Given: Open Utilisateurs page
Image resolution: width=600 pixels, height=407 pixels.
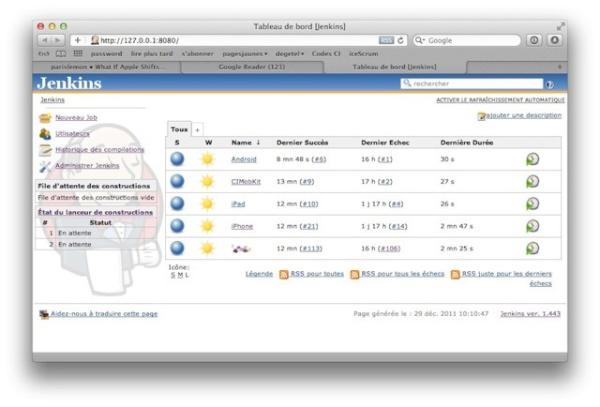Looking at the screenshot, I should pos(72,133).
